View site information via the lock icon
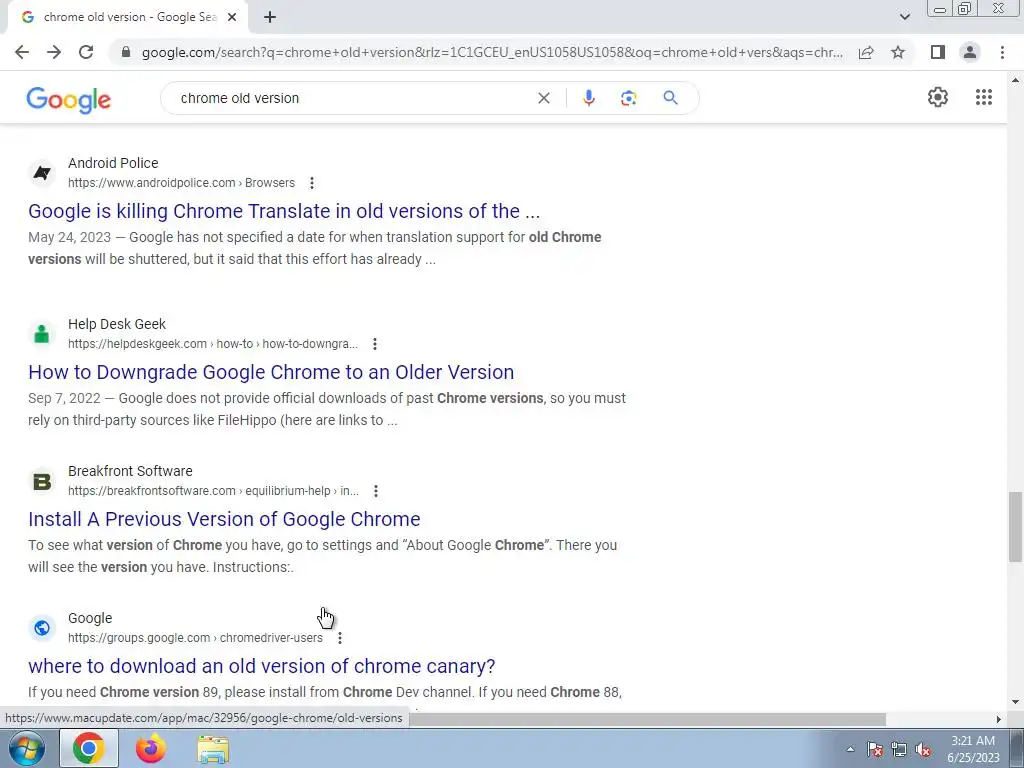The image size is (1024, 768). (x=126, y=52)
